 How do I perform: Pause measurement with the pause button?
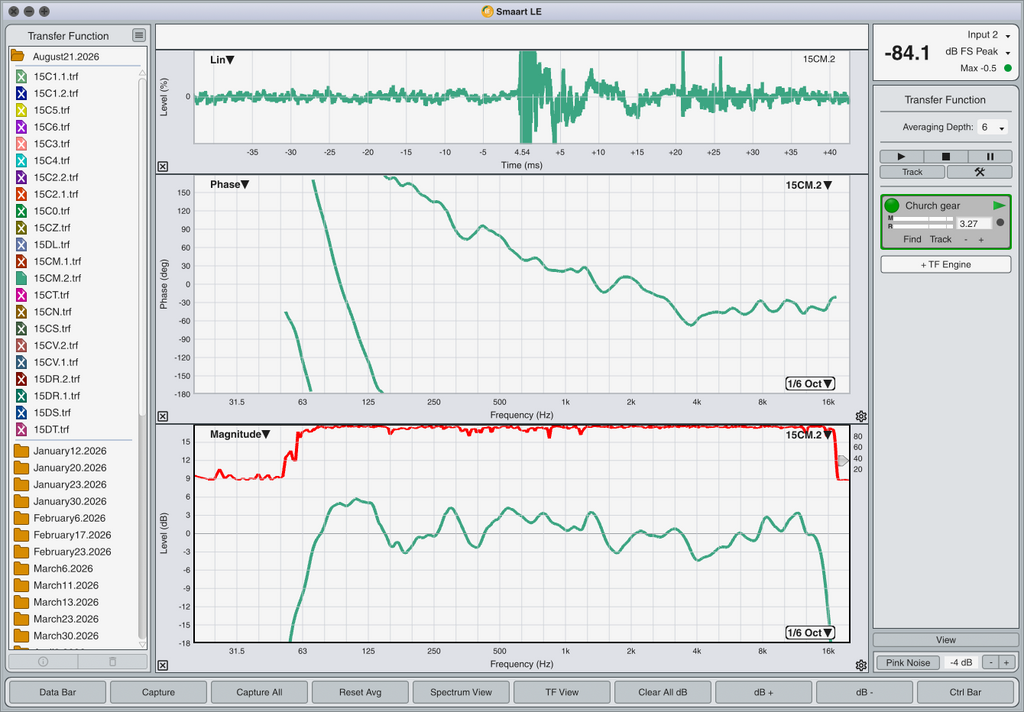tap(990, 157)
